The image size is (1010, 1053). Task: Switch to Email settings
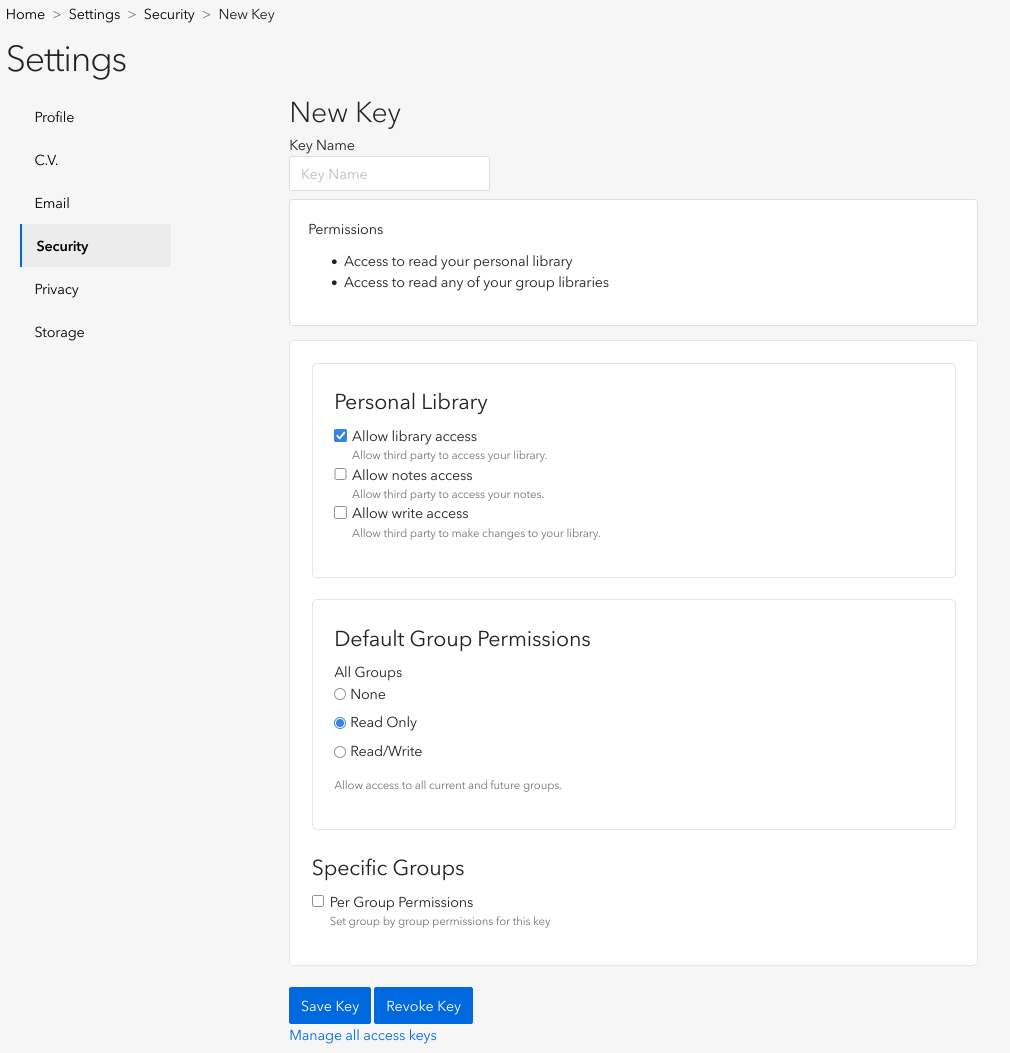click(52, 203)
